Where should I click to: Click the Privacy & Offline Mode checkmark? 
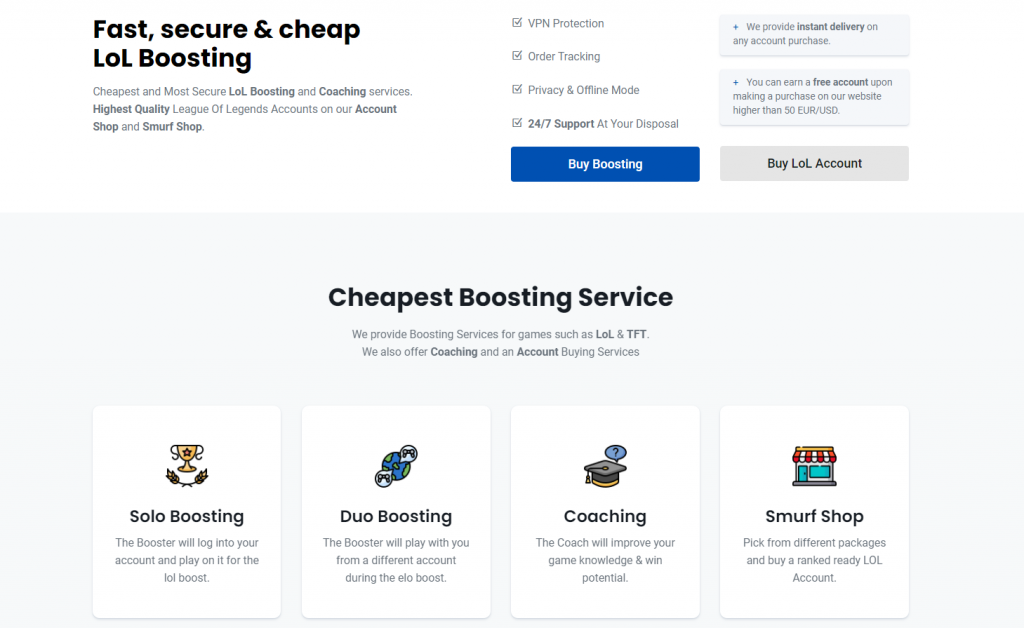click(x=517, y=90)
